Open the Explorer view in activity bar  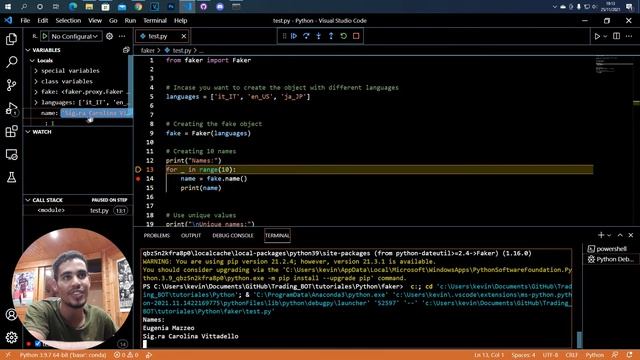point(11,39)
